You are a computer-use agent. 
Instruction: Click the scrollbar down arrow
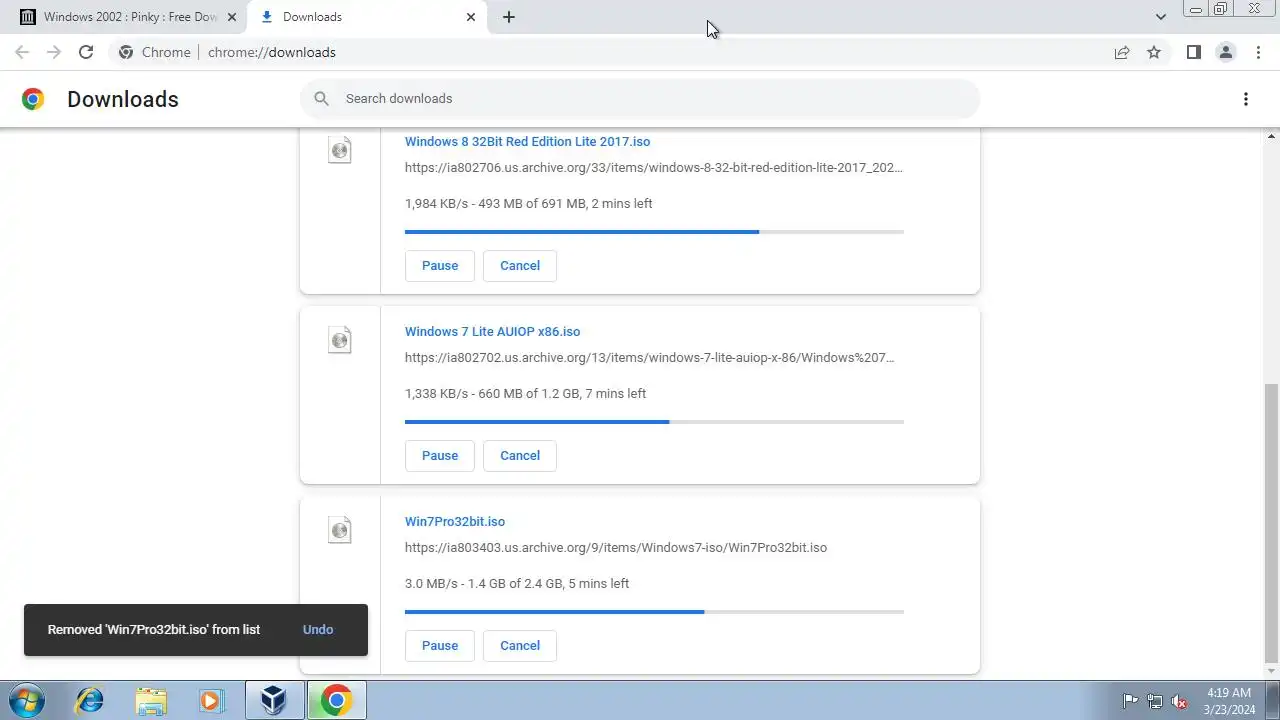point(1271,672)
